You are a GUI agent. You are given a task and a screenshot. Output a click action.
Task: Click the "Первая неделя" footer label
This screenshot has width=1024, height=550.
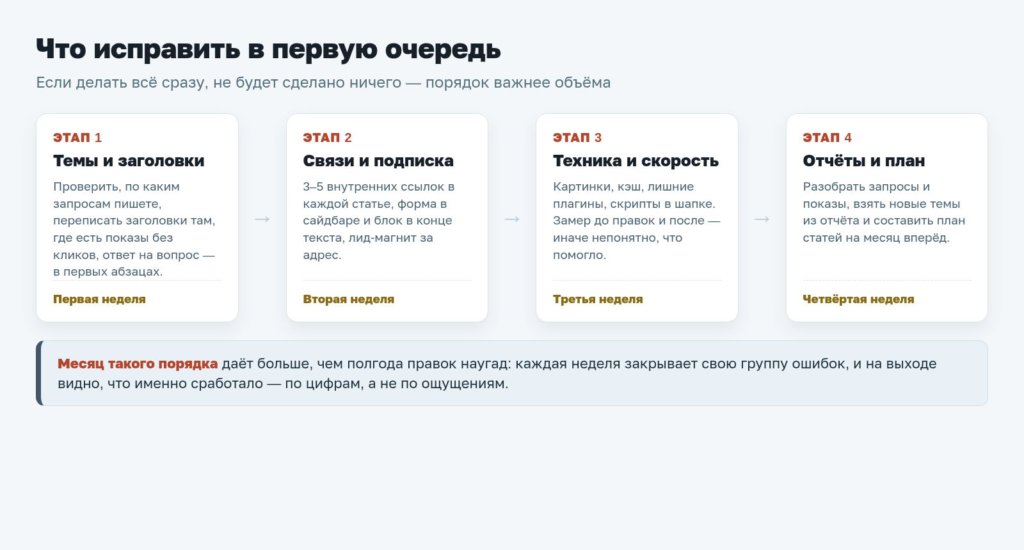(99, 299)
